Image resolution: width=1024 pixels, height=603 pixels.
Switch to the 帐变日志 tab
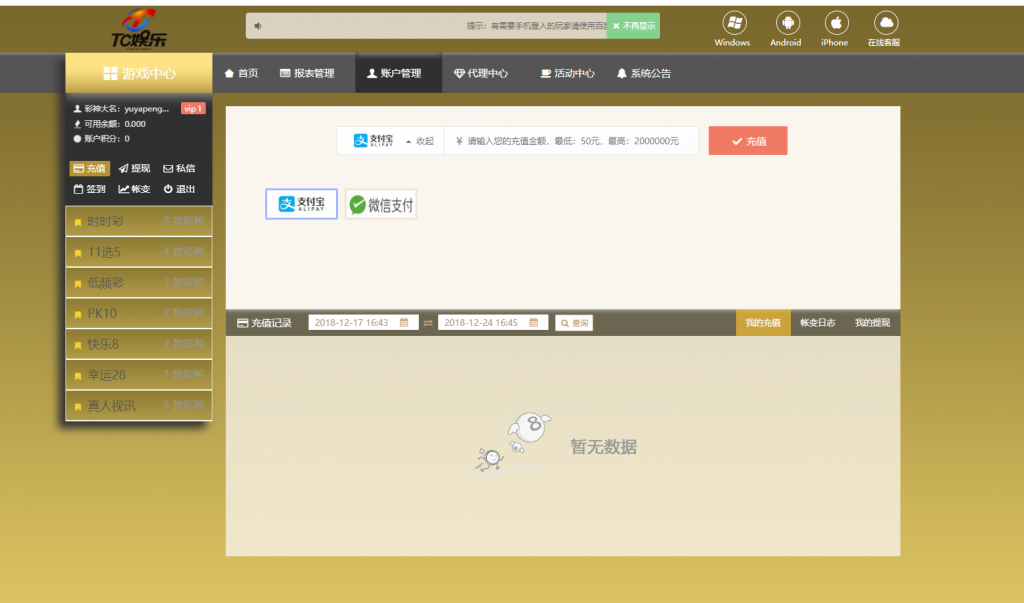(817, 323)
